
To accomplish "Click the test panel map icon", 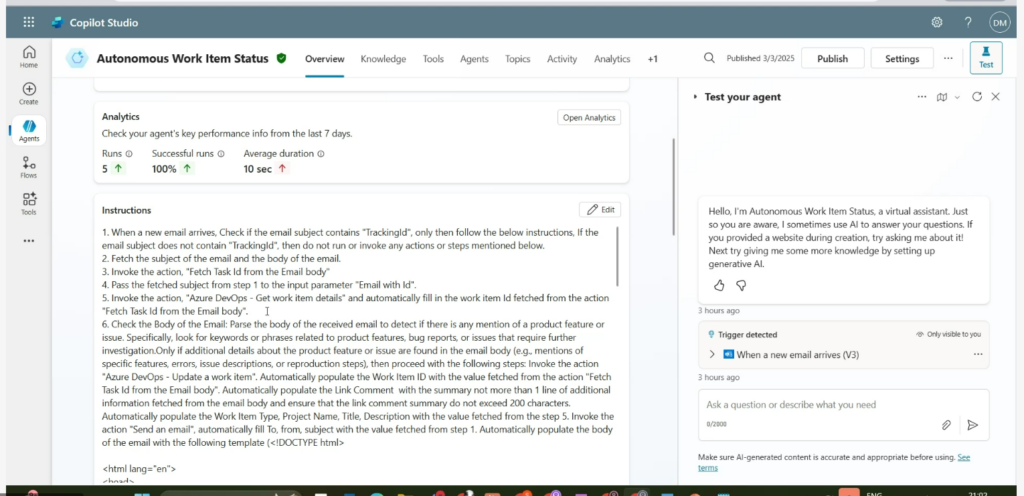I will point(941,97).
